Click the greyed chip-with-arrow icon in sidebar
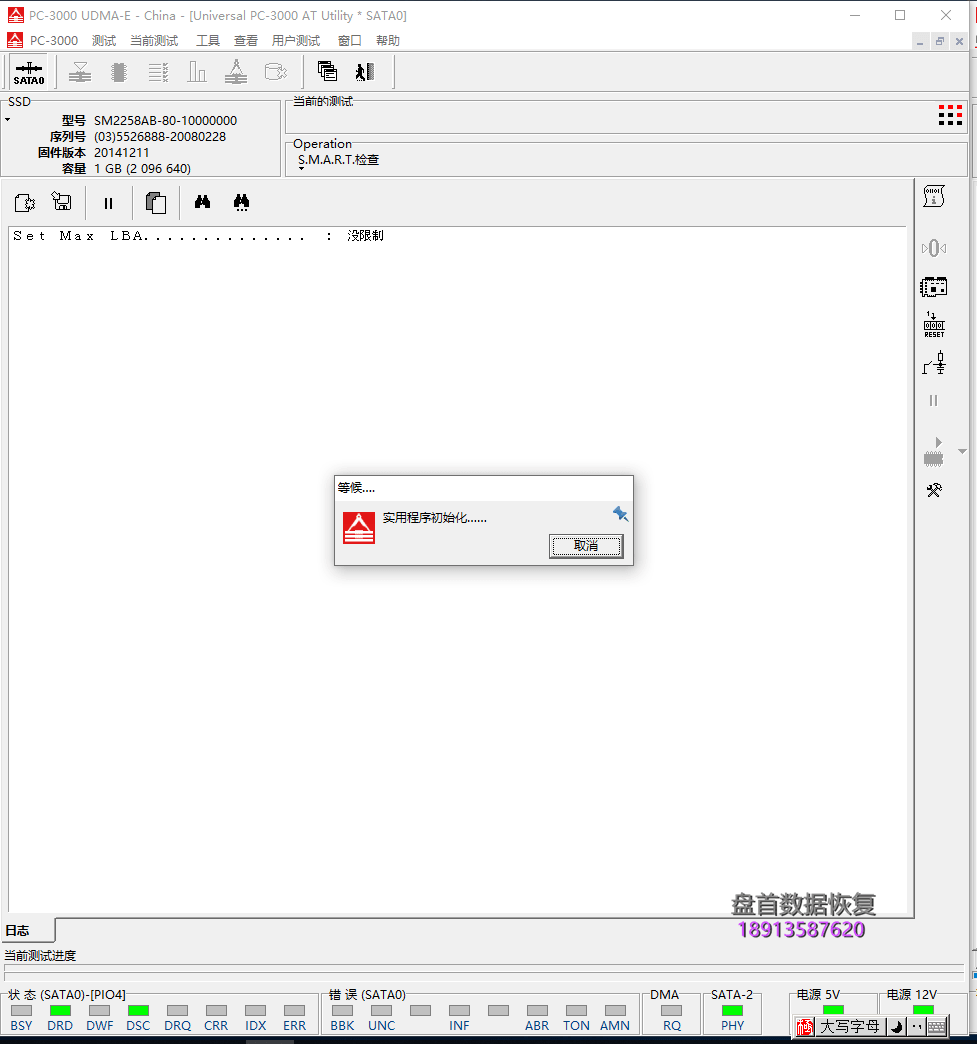The width and height of the screenshot is (977, 1044). (x=934, y=452)
